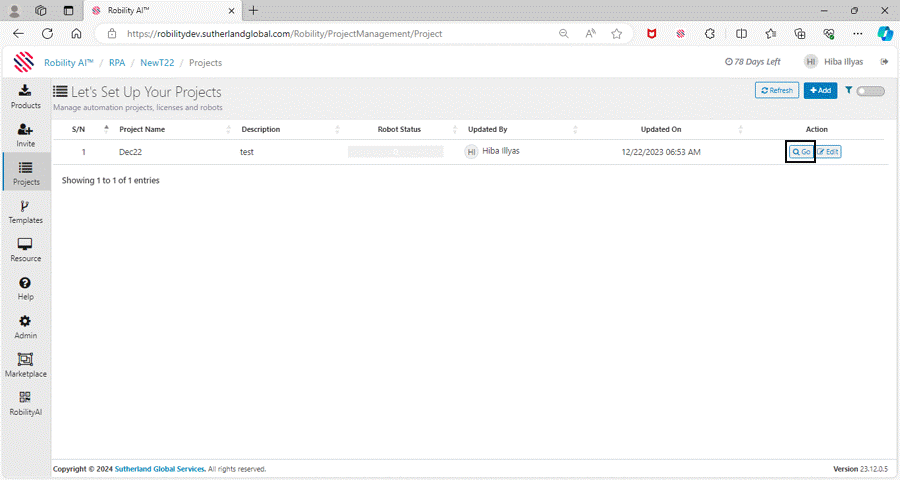The width and height of the screenshot is (900, 480).
Task: Click the Dec22 project name cell
Action: coord(130,152)
